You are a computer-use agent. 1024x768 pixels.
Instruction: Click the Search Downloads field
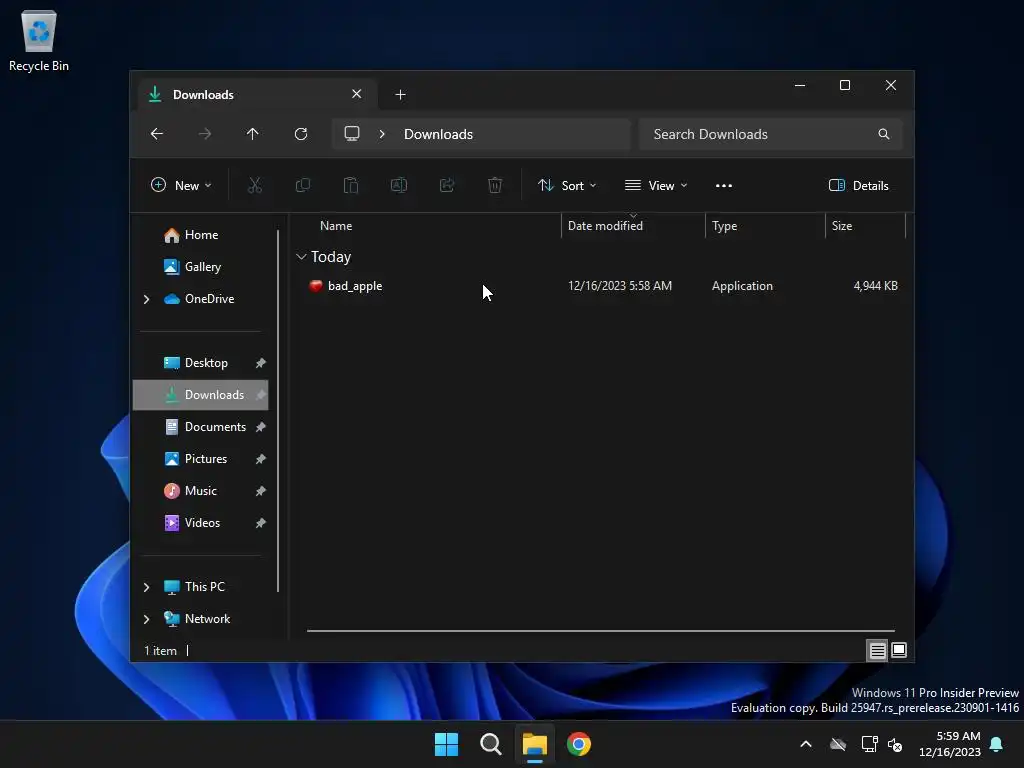(x=771, y=134)
